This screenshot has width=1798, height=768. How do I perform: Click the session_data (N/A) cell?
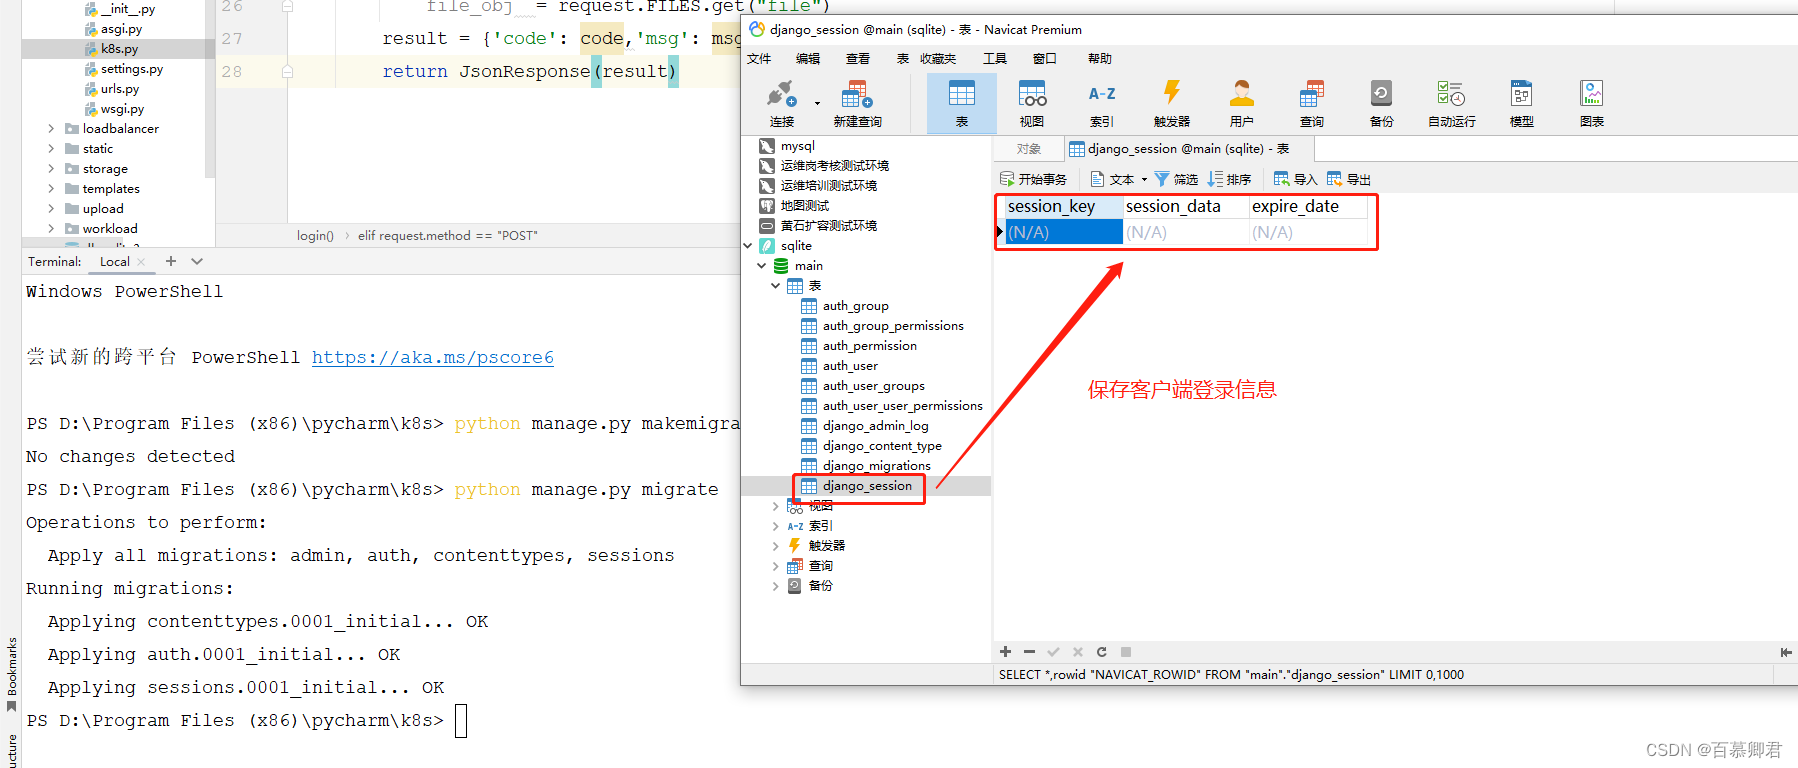pyautogui.click(x=1186, y=232)
